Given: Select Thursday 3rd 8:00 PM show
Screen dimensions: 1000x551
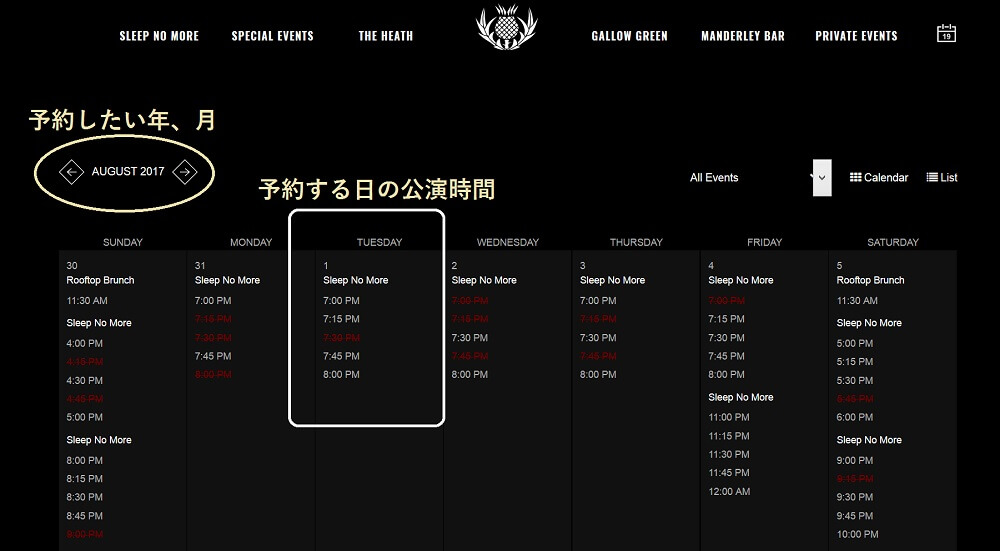Looking at the screenshot, I should tap(598, 374).
